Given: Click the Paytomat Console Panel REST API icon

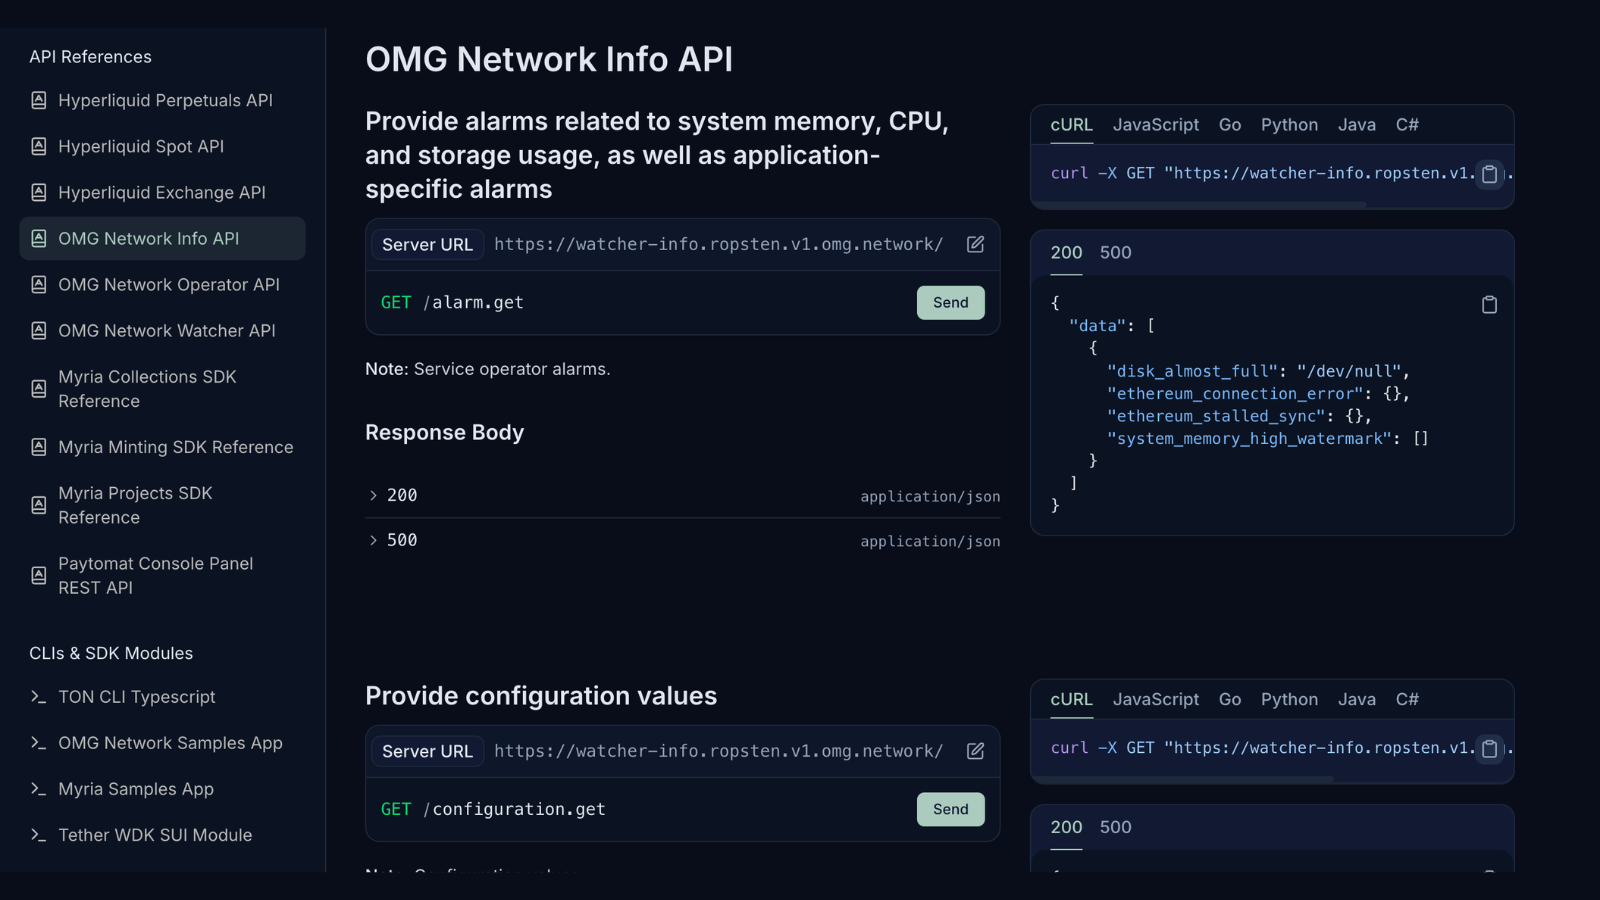Looking at the screenshot, I should (39, 575).
